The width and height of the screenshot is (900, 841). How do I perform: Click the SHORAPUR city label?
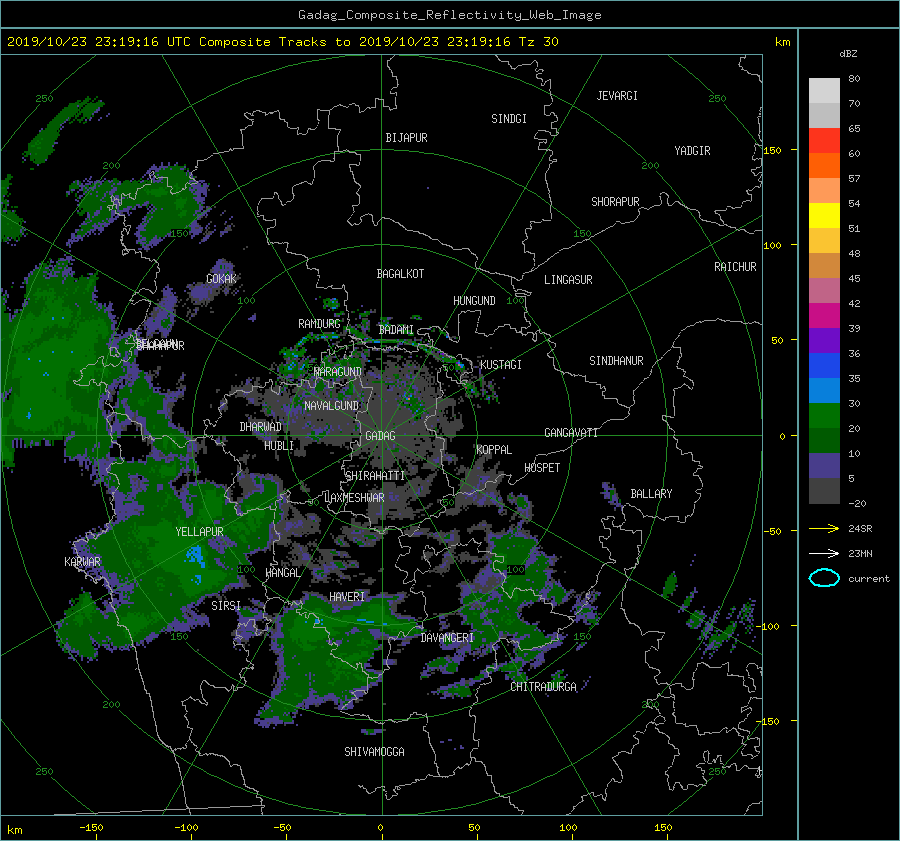point(615,202)
